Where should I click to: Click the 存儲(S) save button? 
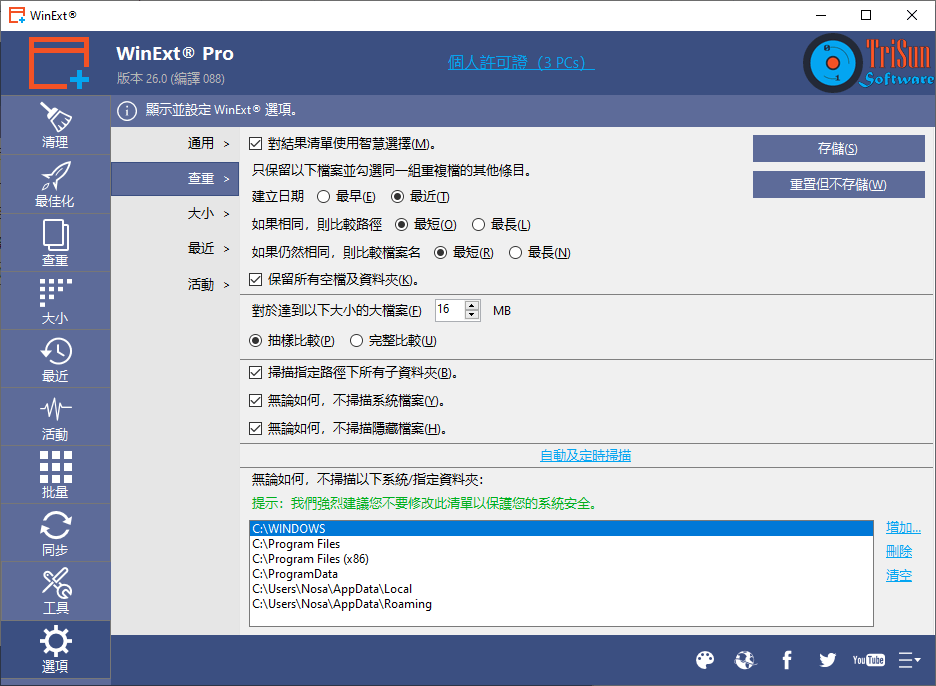tap(838, 149)
